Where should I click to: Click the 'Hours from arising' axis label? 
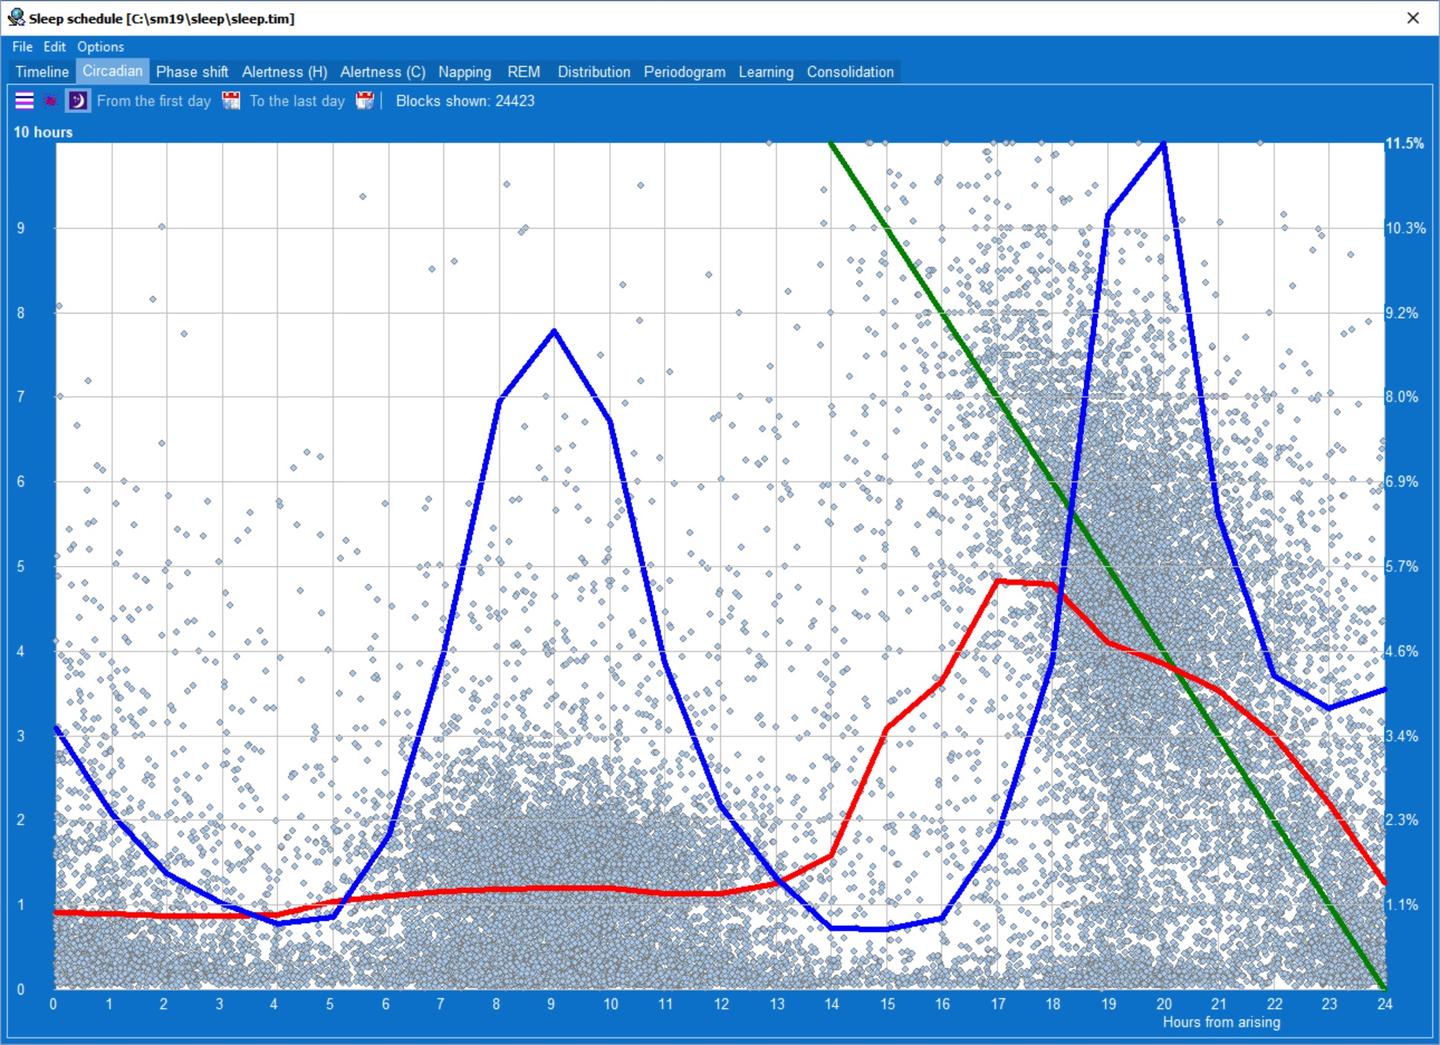(1221, 1022)
